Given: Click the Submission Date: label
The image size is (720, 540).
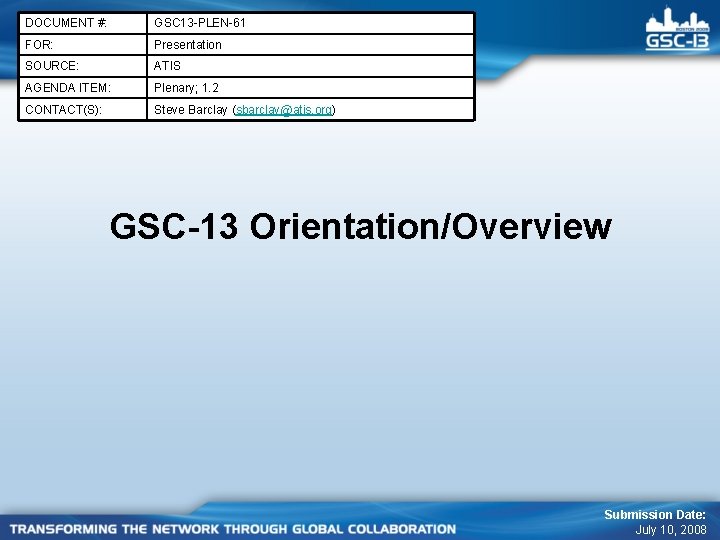Looking at the screenshot, I should click(655, 515).
